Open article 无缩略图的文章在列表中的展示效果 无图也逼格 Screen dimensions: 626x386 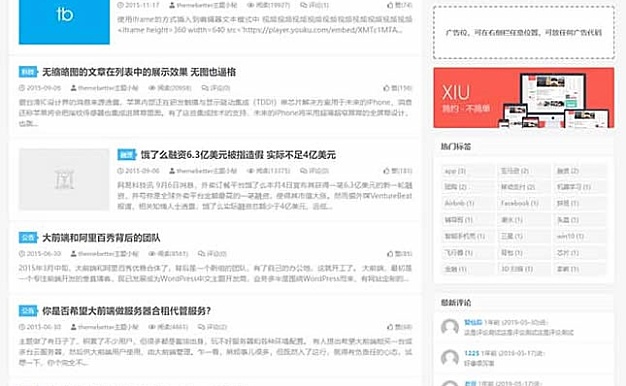coord(139,72)
